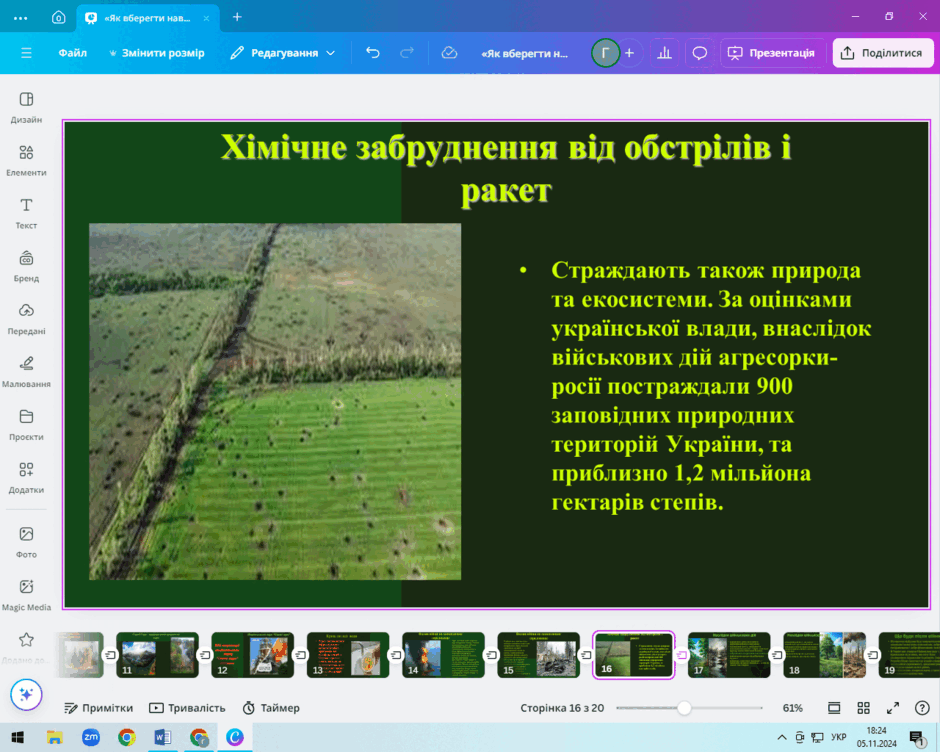Open the Apps (Додатки) panel
Image resolution: width=940 pixels, height=752 pixels.
(x=26, y=477)
